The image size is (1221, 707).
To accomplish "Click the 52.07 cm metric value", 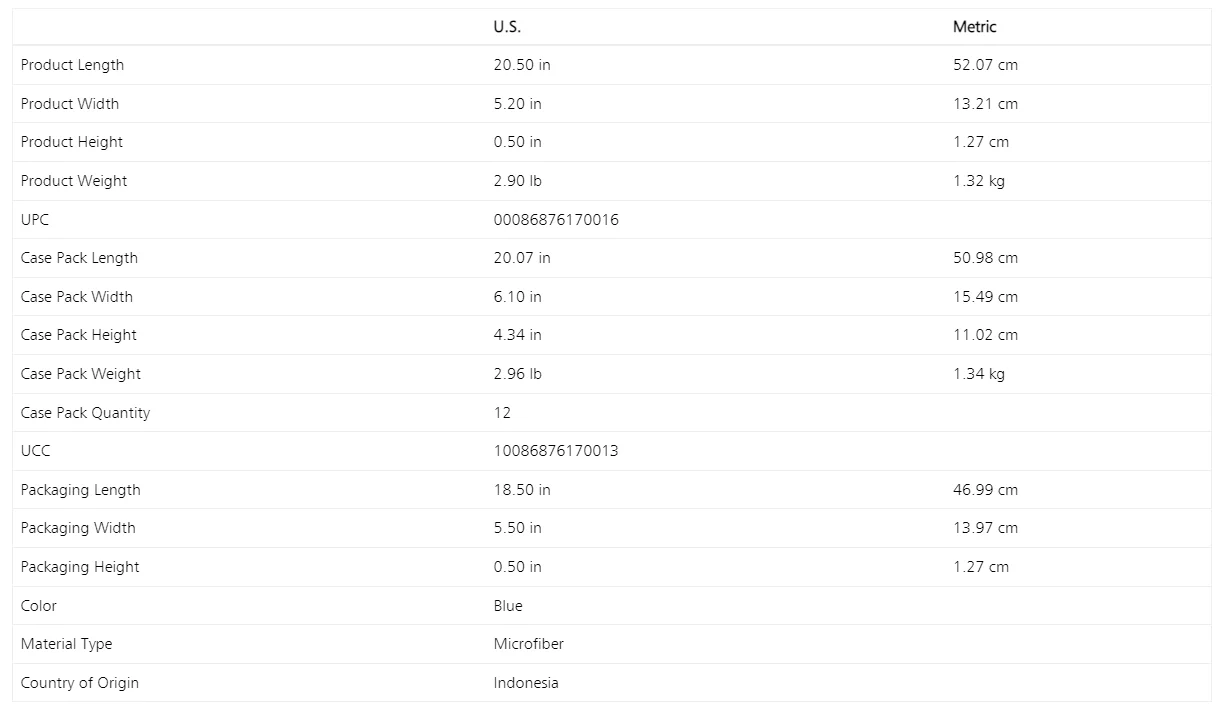I will click(x=985, y=65).
